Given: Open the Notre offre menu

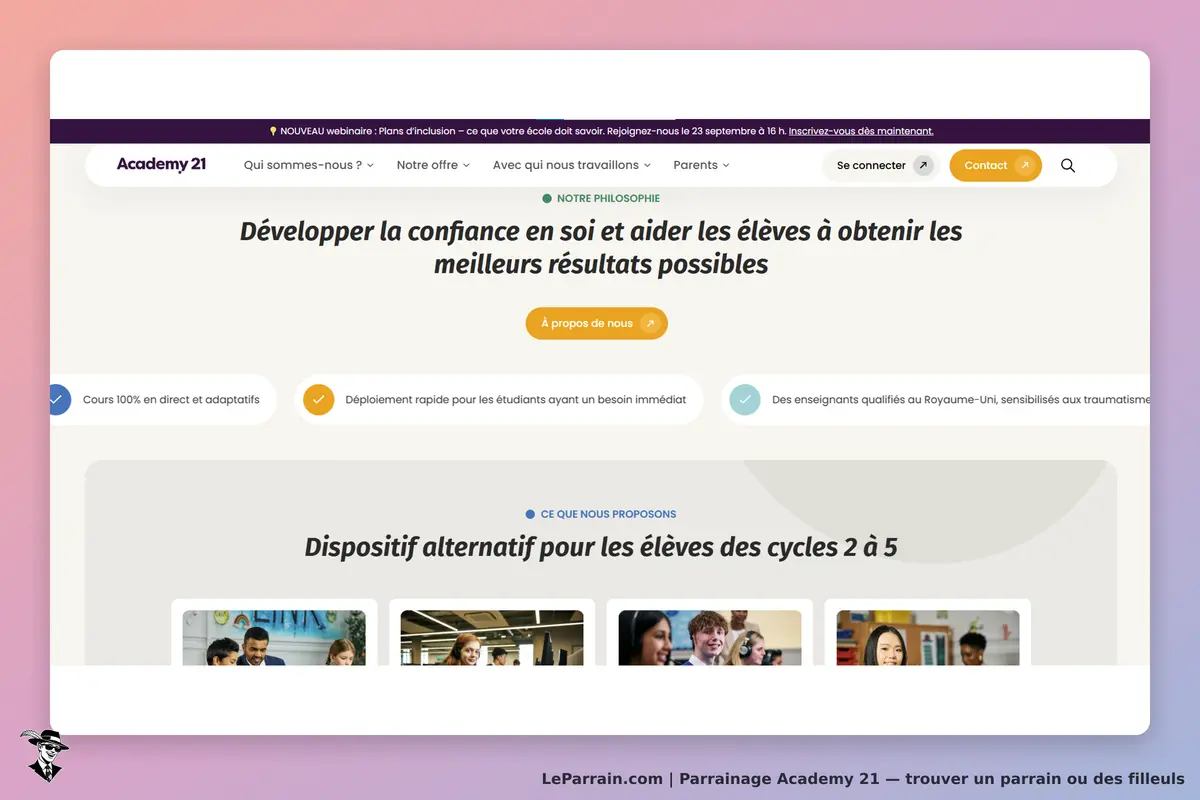Looking at the screenshot, I should pos(433,166).
